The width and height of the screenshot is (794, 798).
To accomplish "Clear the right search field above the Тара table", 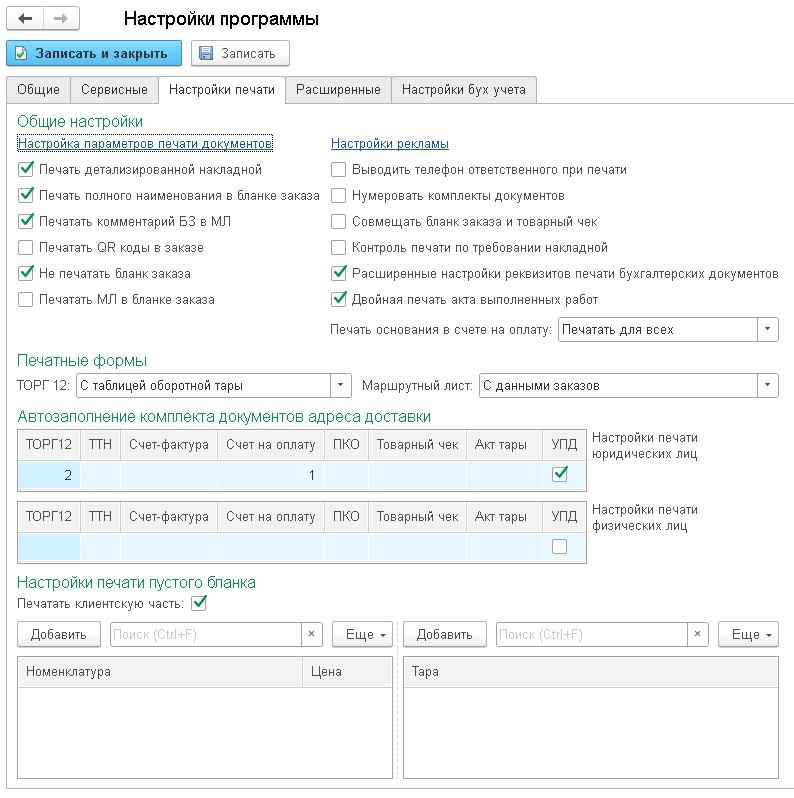I will 697,634.
